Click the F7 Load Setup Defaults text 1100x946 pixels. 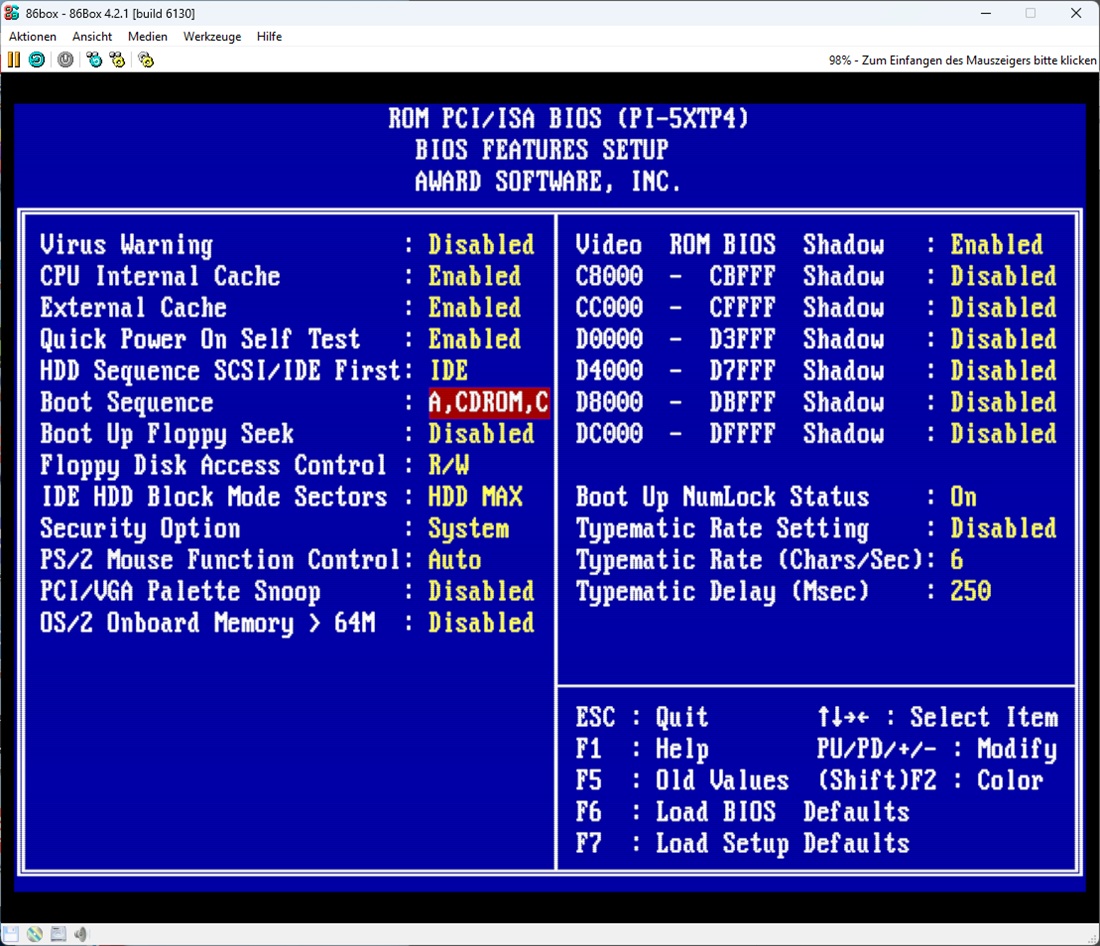[742, 843]
